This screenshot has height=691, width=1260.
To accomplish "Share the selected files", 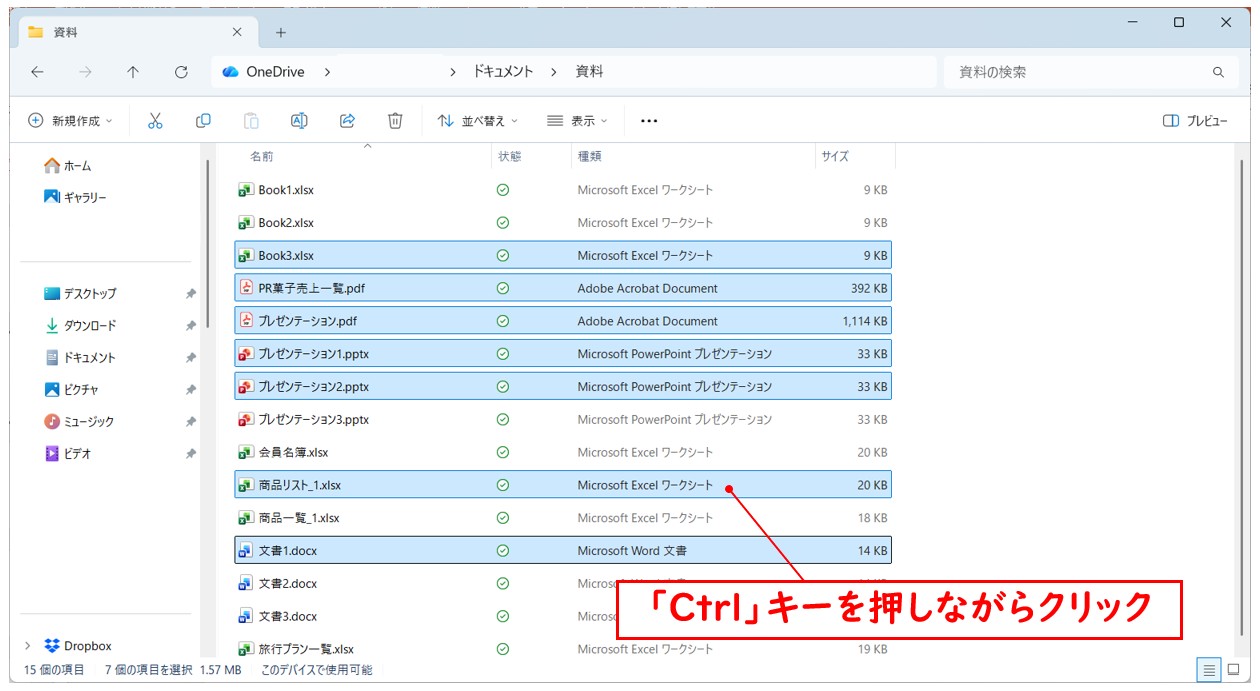I will coord(346,120).
